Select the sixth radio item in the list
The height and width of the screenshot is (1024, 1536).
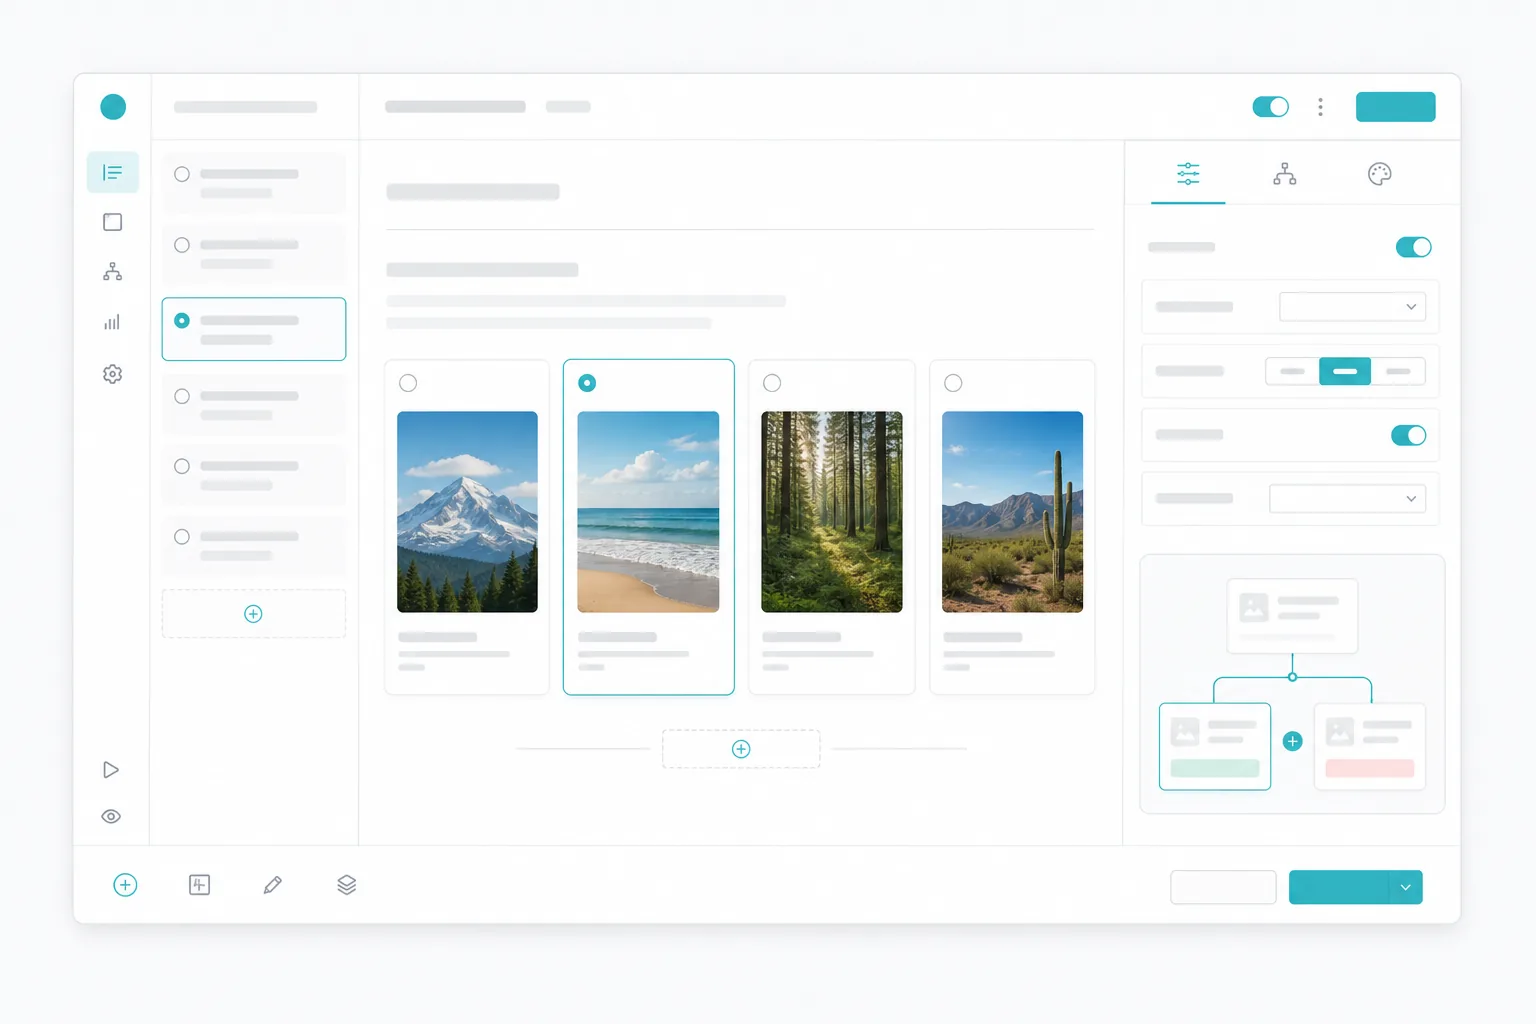[182, 537]
